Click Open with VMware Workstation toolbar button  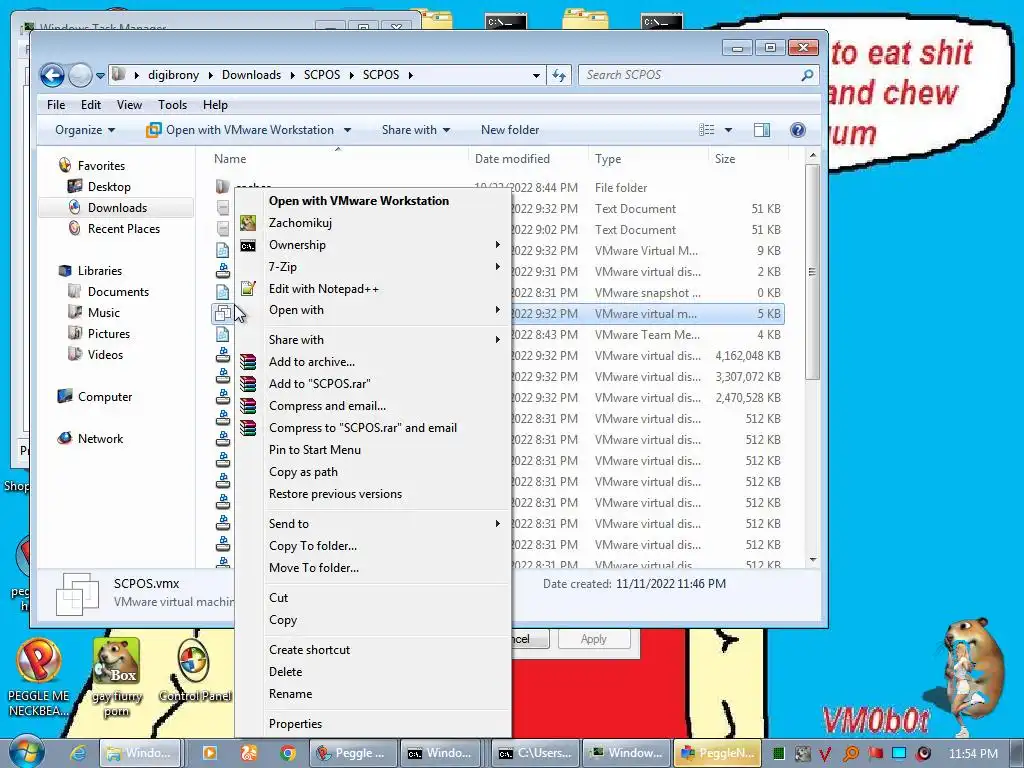tap(240, 130)
